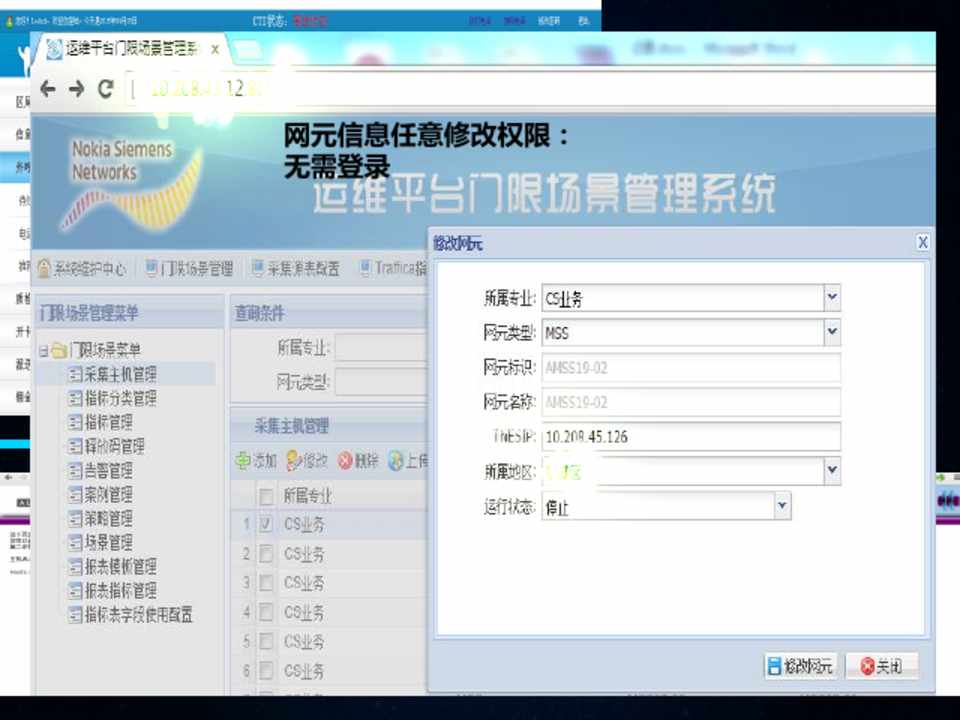Toggle the header select-all checkbox
960x720 pixels.
[x=266, y=496]
